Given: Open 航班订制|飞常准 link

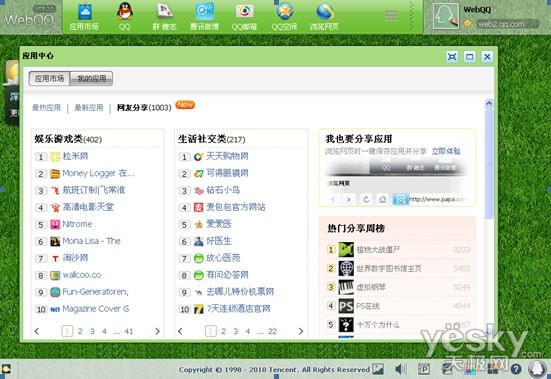Looking at the screenshot, I should click(94, 190).
